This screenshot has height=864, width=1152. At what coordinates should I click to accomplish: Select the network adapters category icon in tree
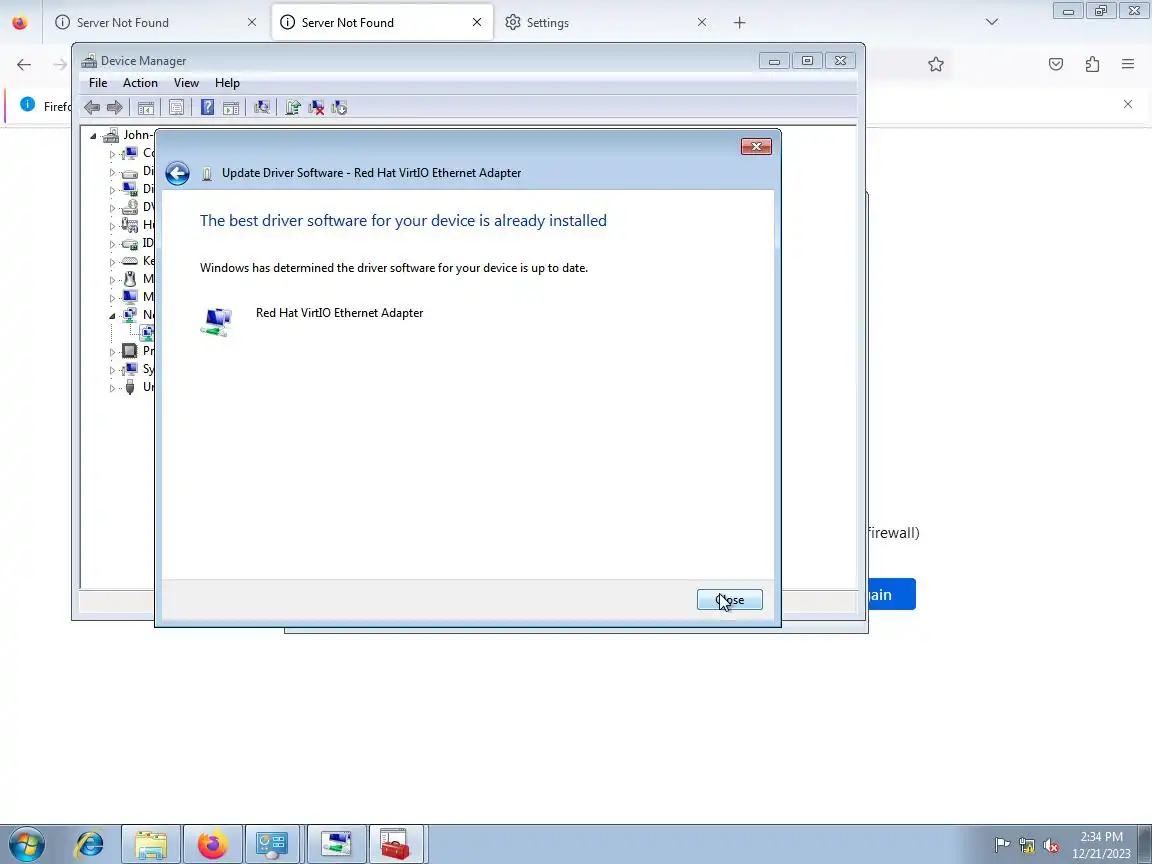coord(129,315)
